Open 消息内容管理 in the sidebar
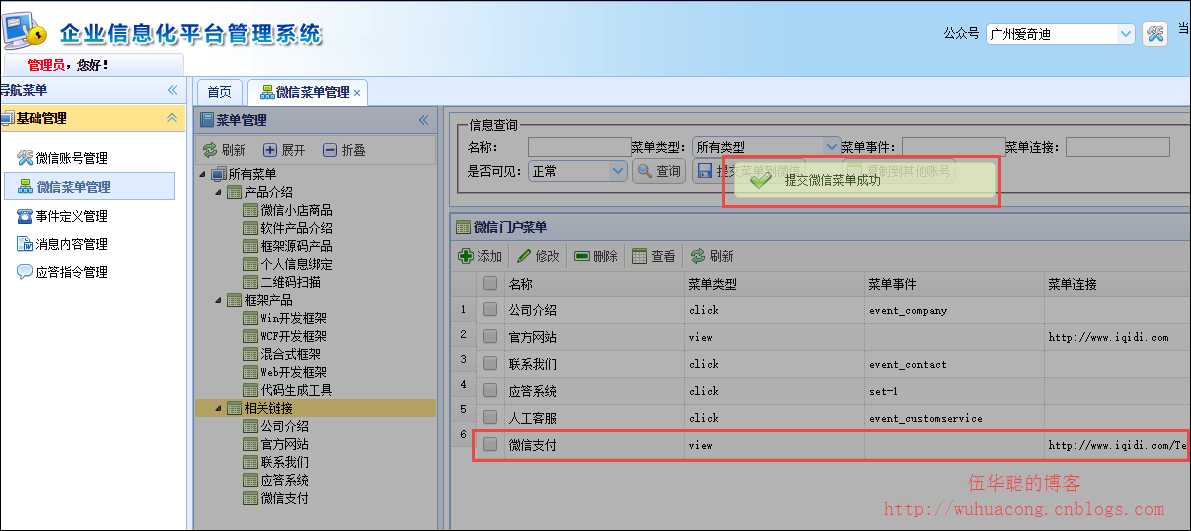The height and width of the screenshot is (531, 1191). tap(62, 244)
